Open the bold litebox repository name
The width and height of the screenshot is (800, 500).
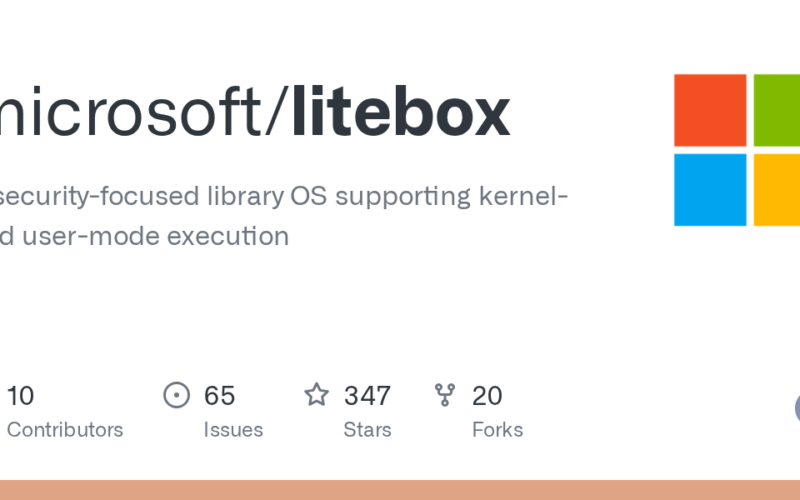click(401, 113)
